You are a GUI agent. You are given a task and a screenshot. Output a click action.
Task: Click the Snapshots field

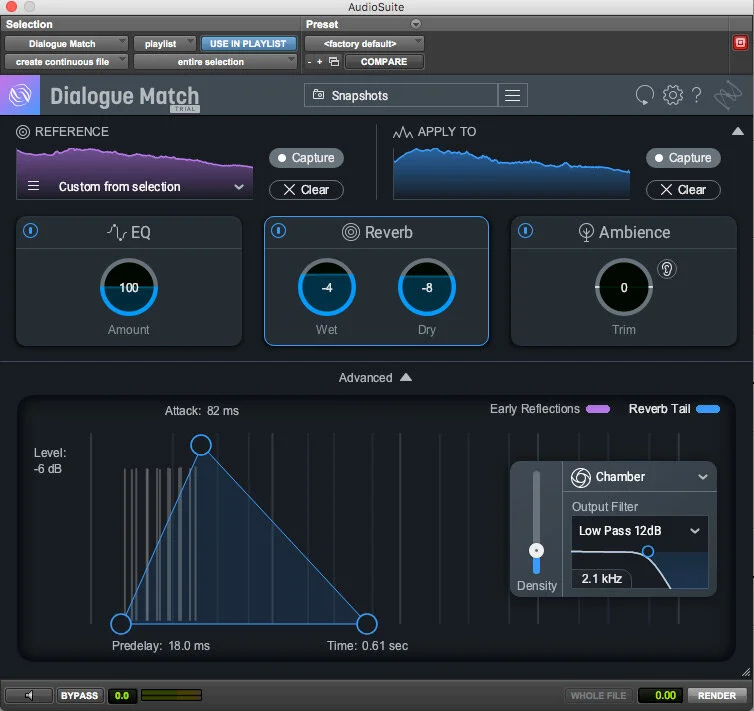click(401, 95)
